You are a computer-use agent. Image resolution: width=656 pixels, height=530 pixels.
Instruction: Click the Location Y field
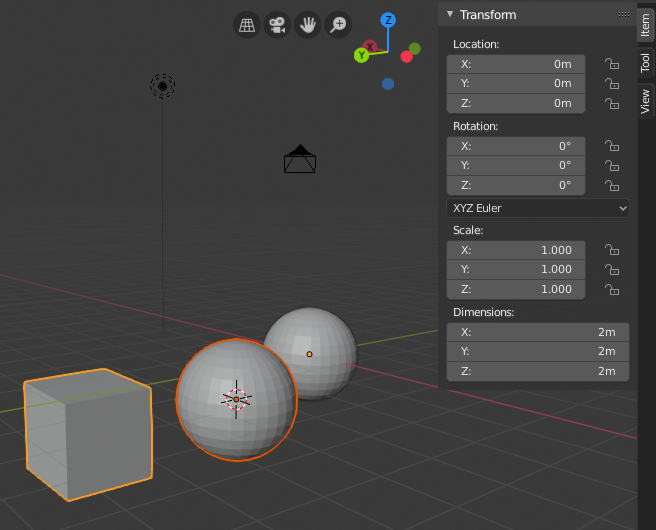pyautogui.click(x=516, y=83)
